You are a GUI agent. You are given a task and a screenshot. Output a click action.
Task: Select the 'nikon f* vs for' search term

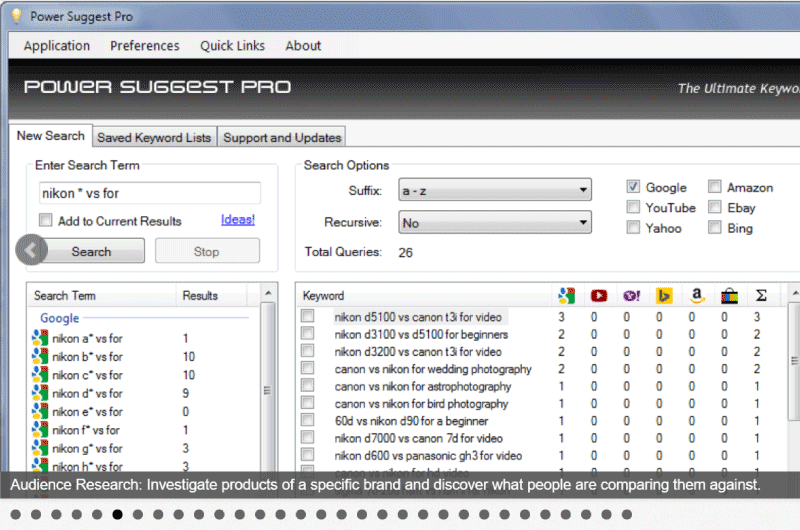(86, 430)
